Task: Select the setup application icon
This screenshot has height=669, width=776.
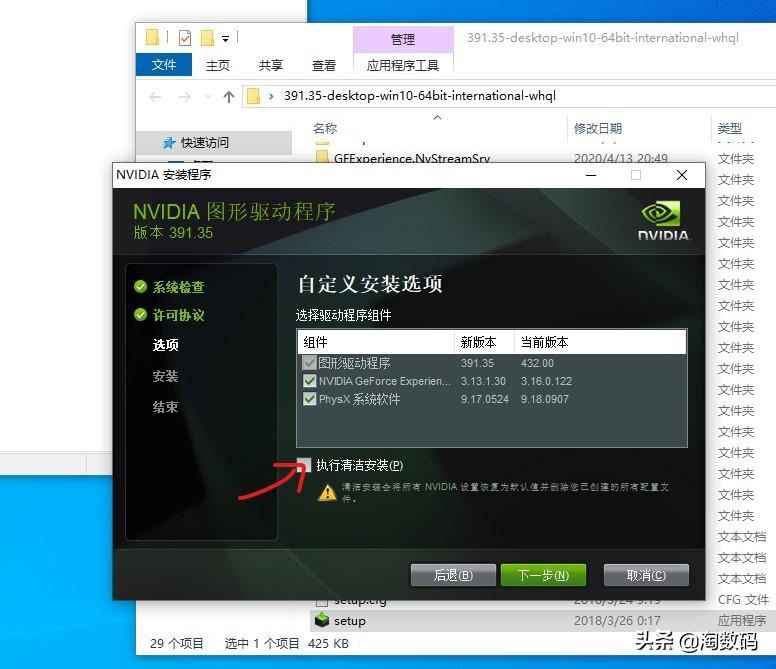Action: coord(322,620)
